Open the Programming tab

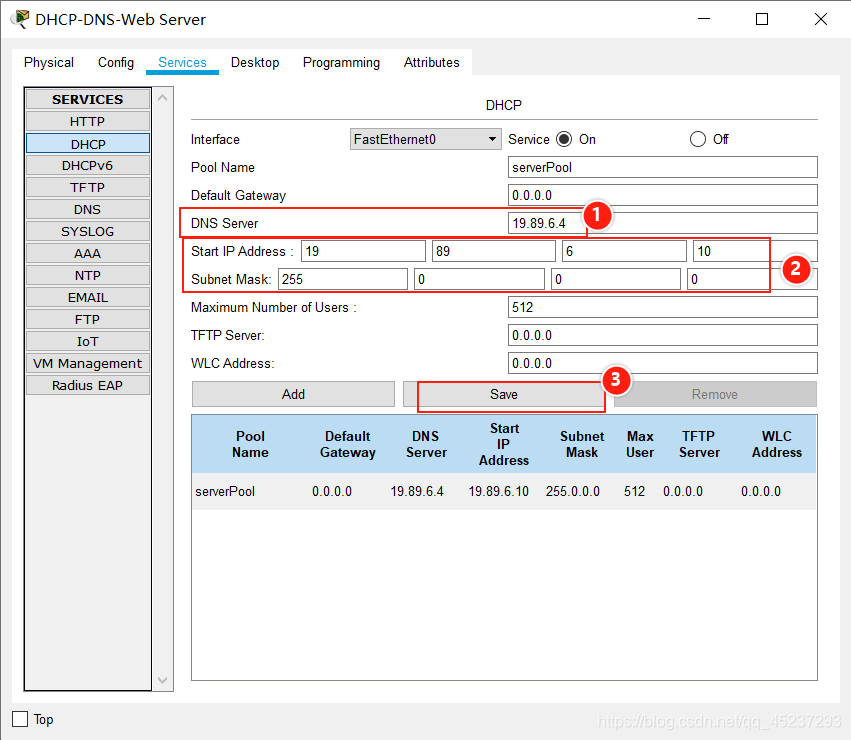coord(341,62)
